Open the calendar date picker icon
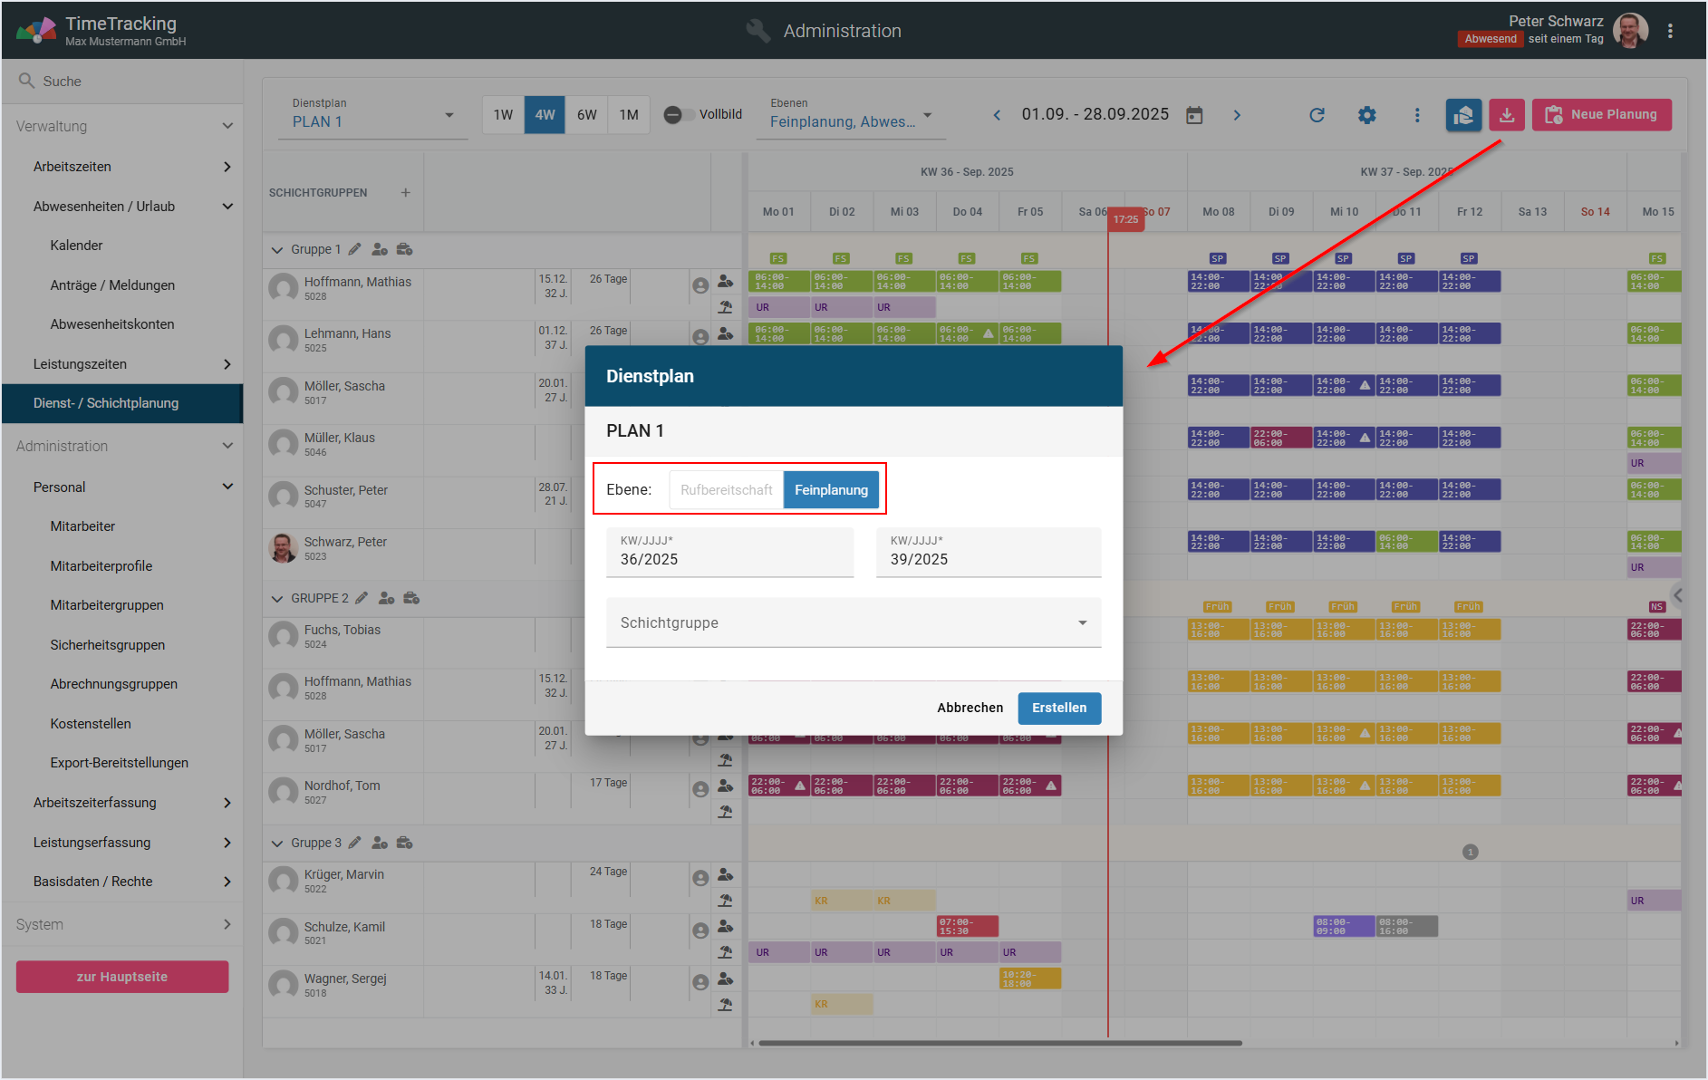 coord(1194,115)
